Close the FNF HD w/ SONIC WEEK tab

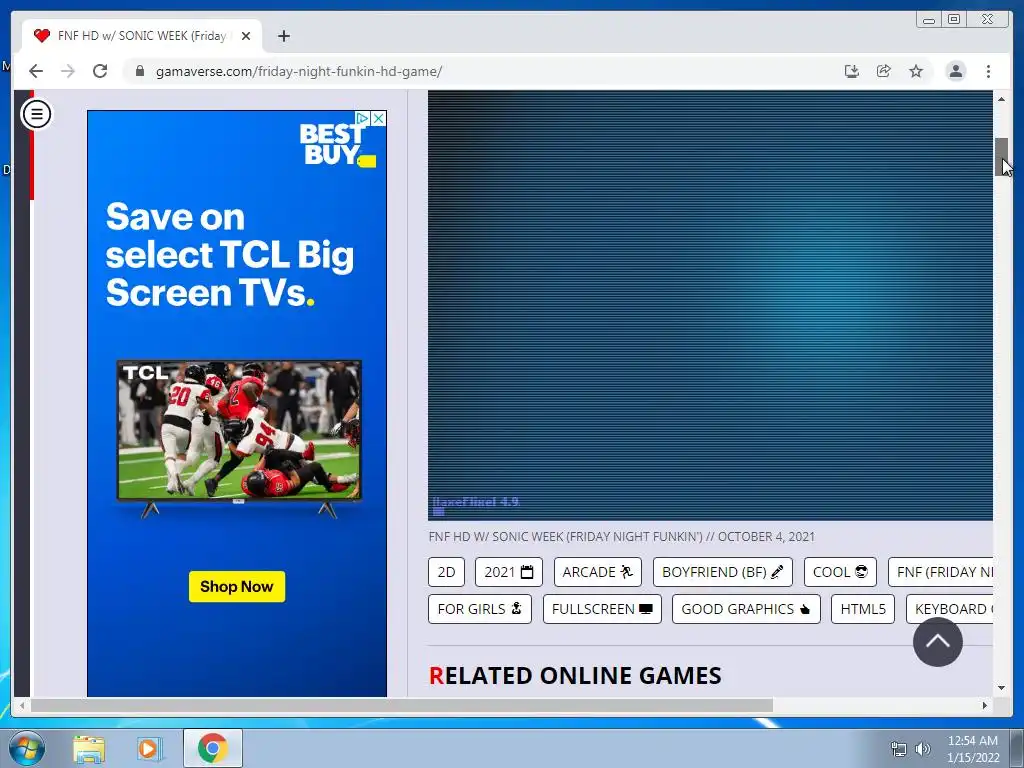click(x=246, y=36)
